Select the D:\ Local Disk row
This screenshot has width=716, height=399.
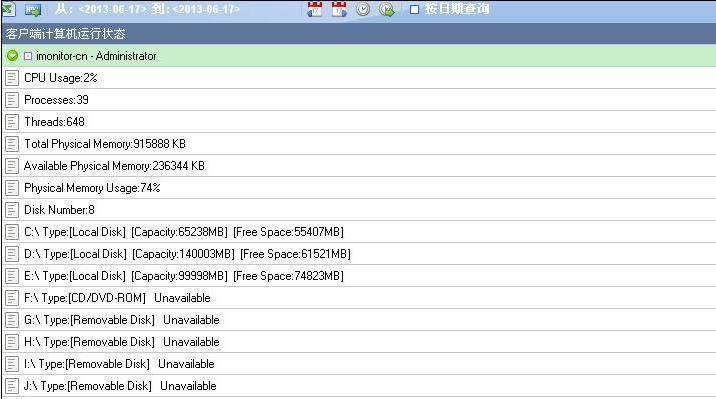[359, 253]
